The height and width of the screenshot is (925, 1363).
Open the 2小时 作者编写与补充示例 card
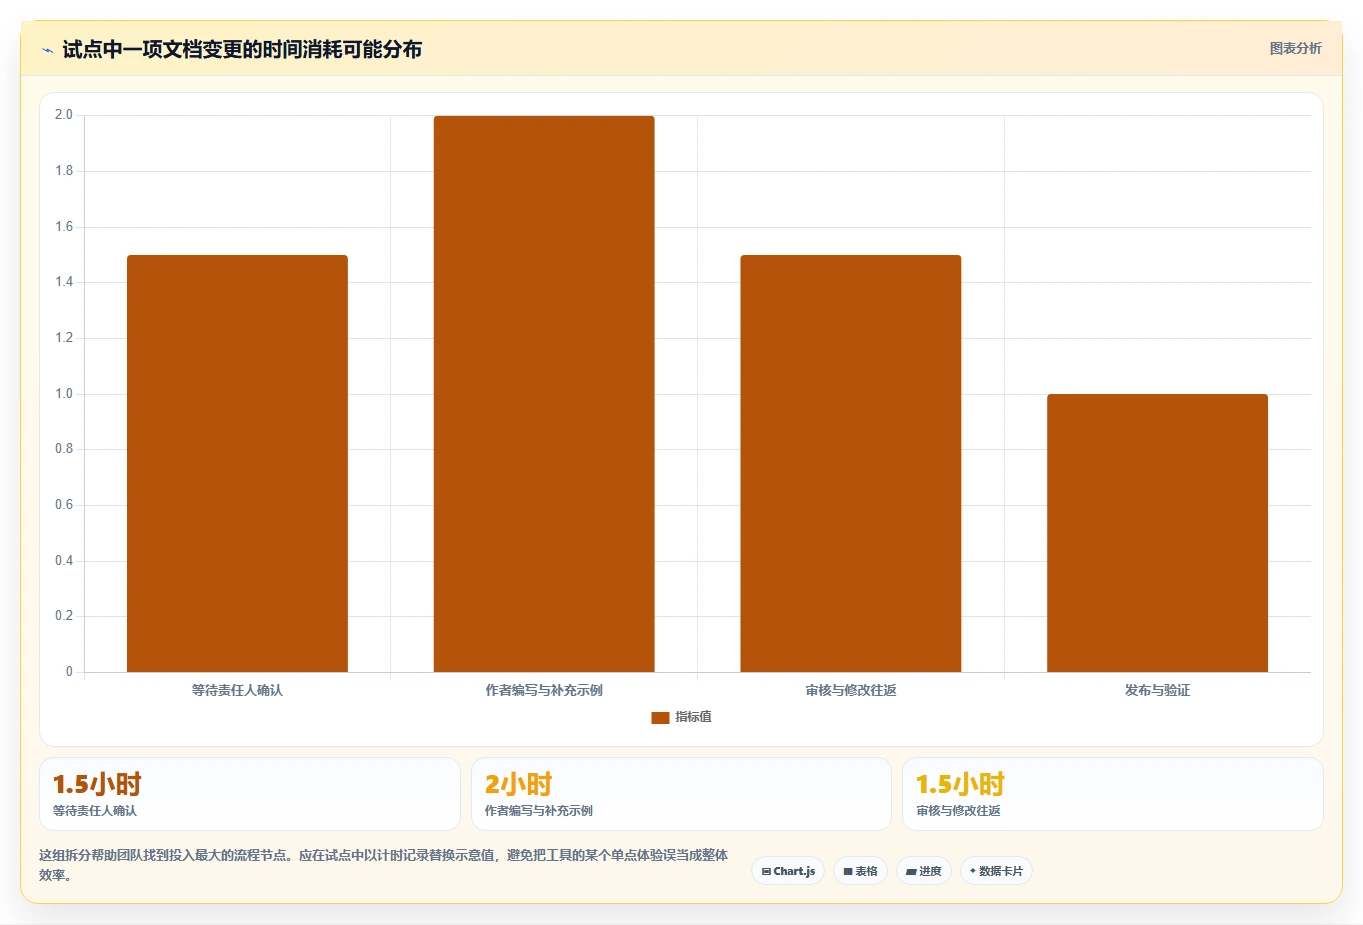(681, 794)
